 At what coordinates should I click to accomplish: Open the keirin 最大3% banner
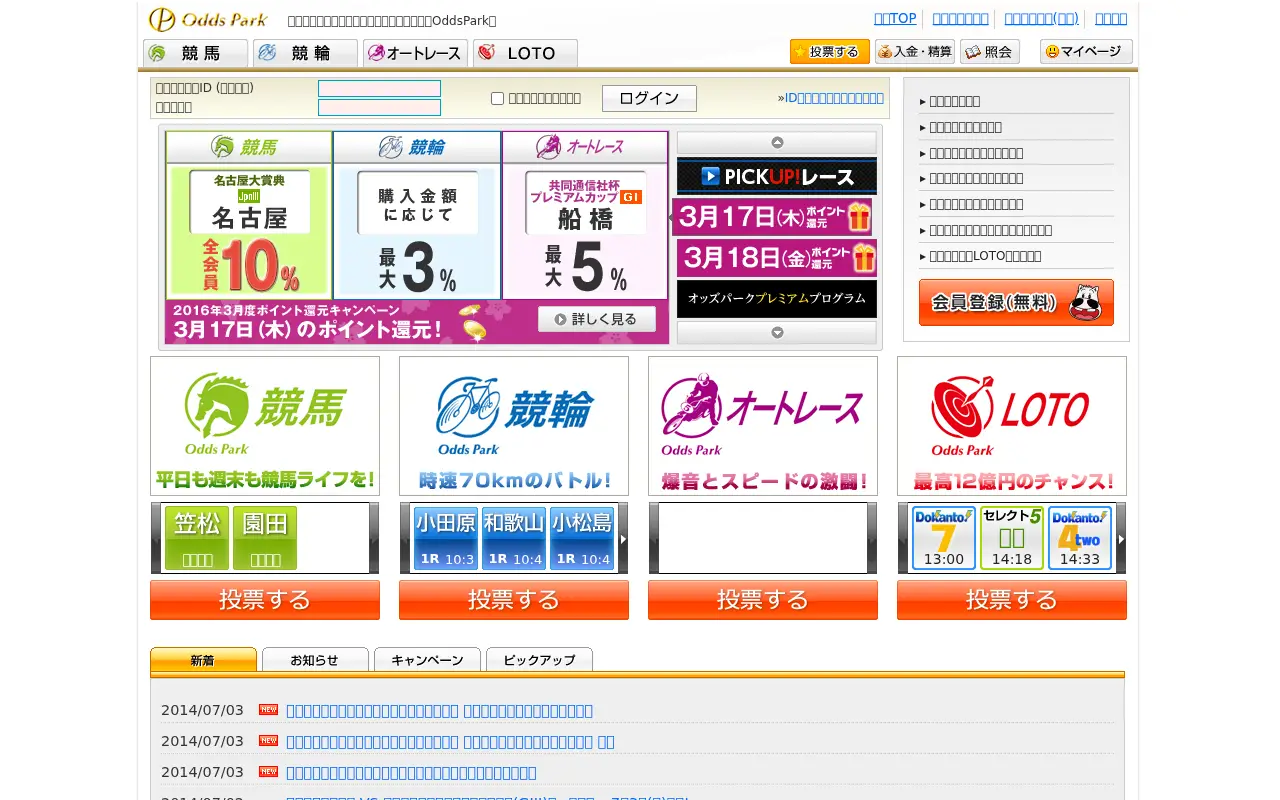[x=417, y=215]
